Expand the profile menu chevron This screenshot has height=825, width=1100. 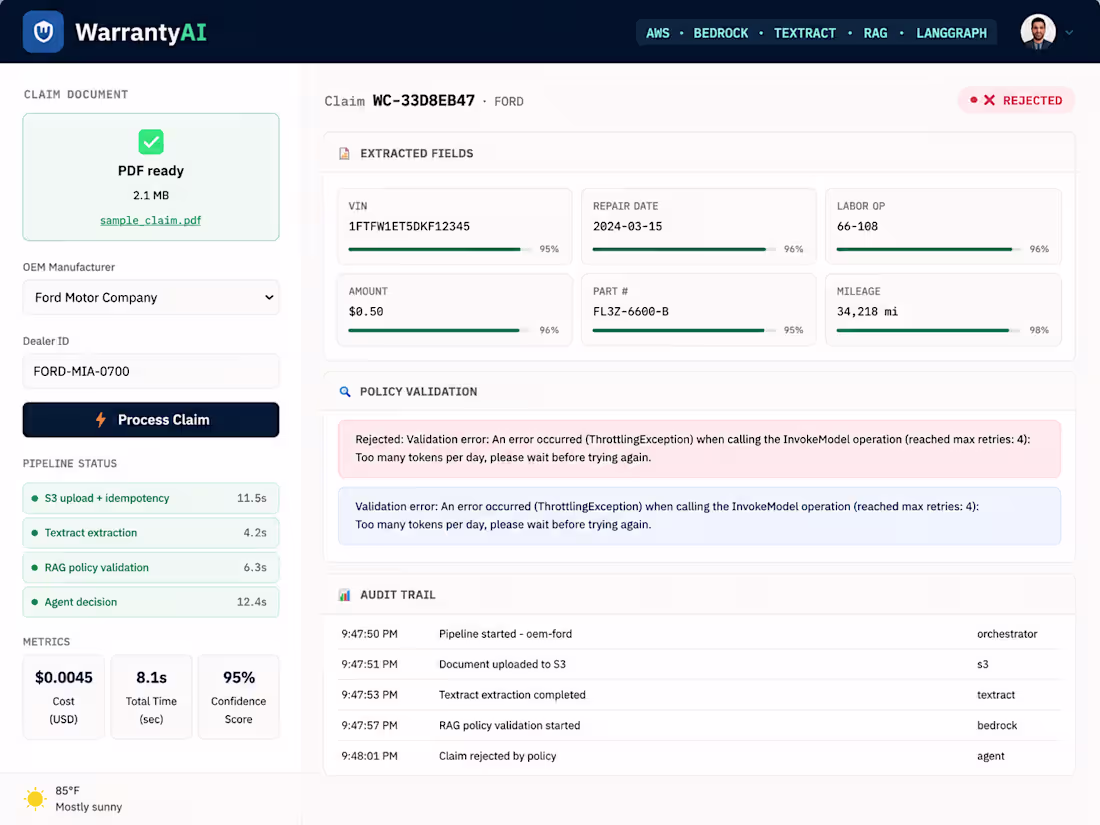click(x=1069, y=32)
